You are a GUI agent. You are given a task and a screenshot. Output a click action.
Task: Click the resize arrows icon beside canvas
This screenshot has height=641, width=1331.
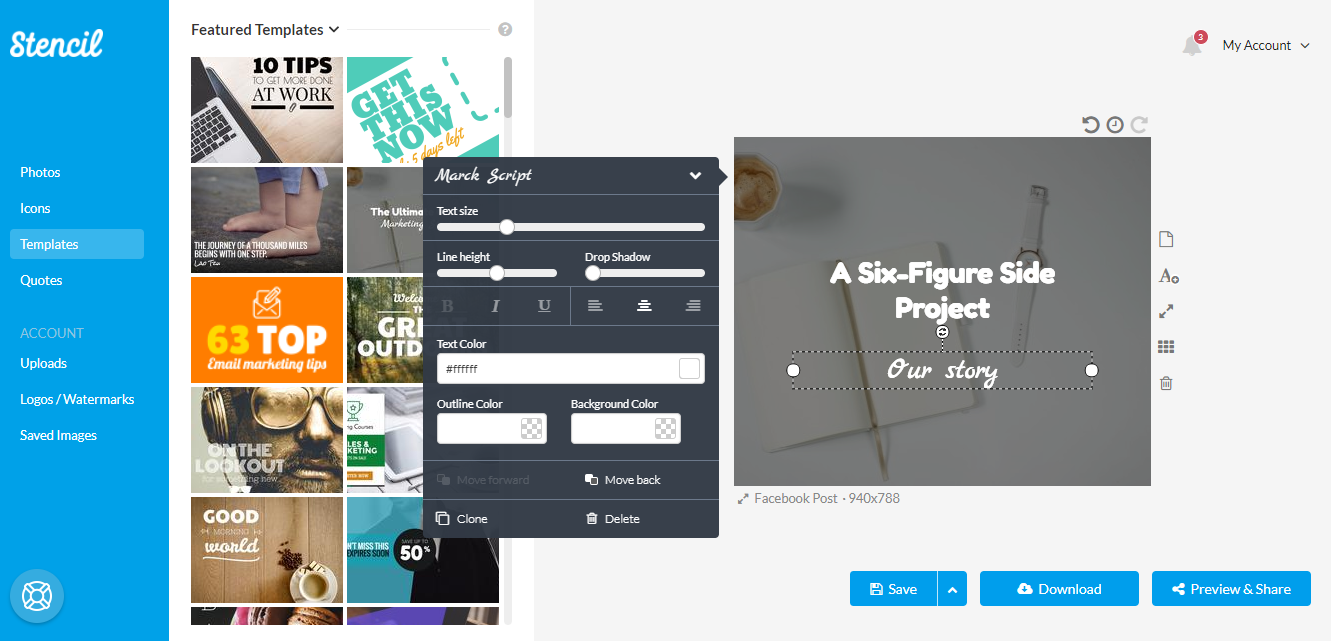(1166, 311)
